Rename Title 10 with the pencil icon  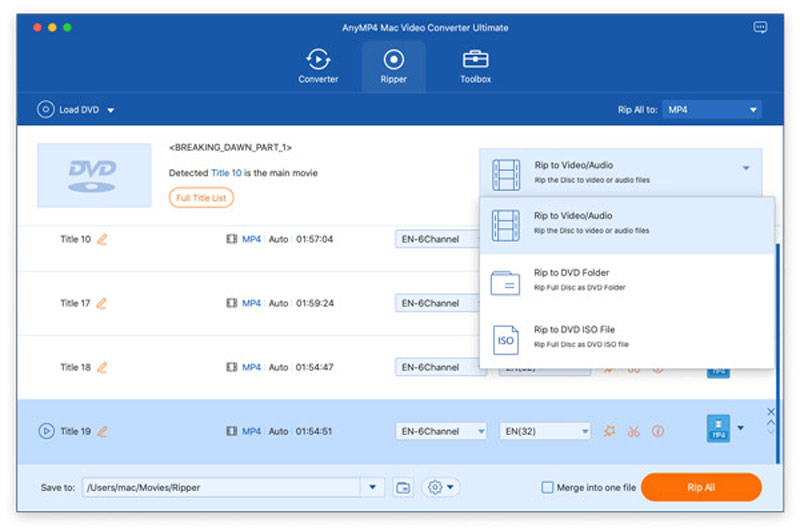pos(102,239)
